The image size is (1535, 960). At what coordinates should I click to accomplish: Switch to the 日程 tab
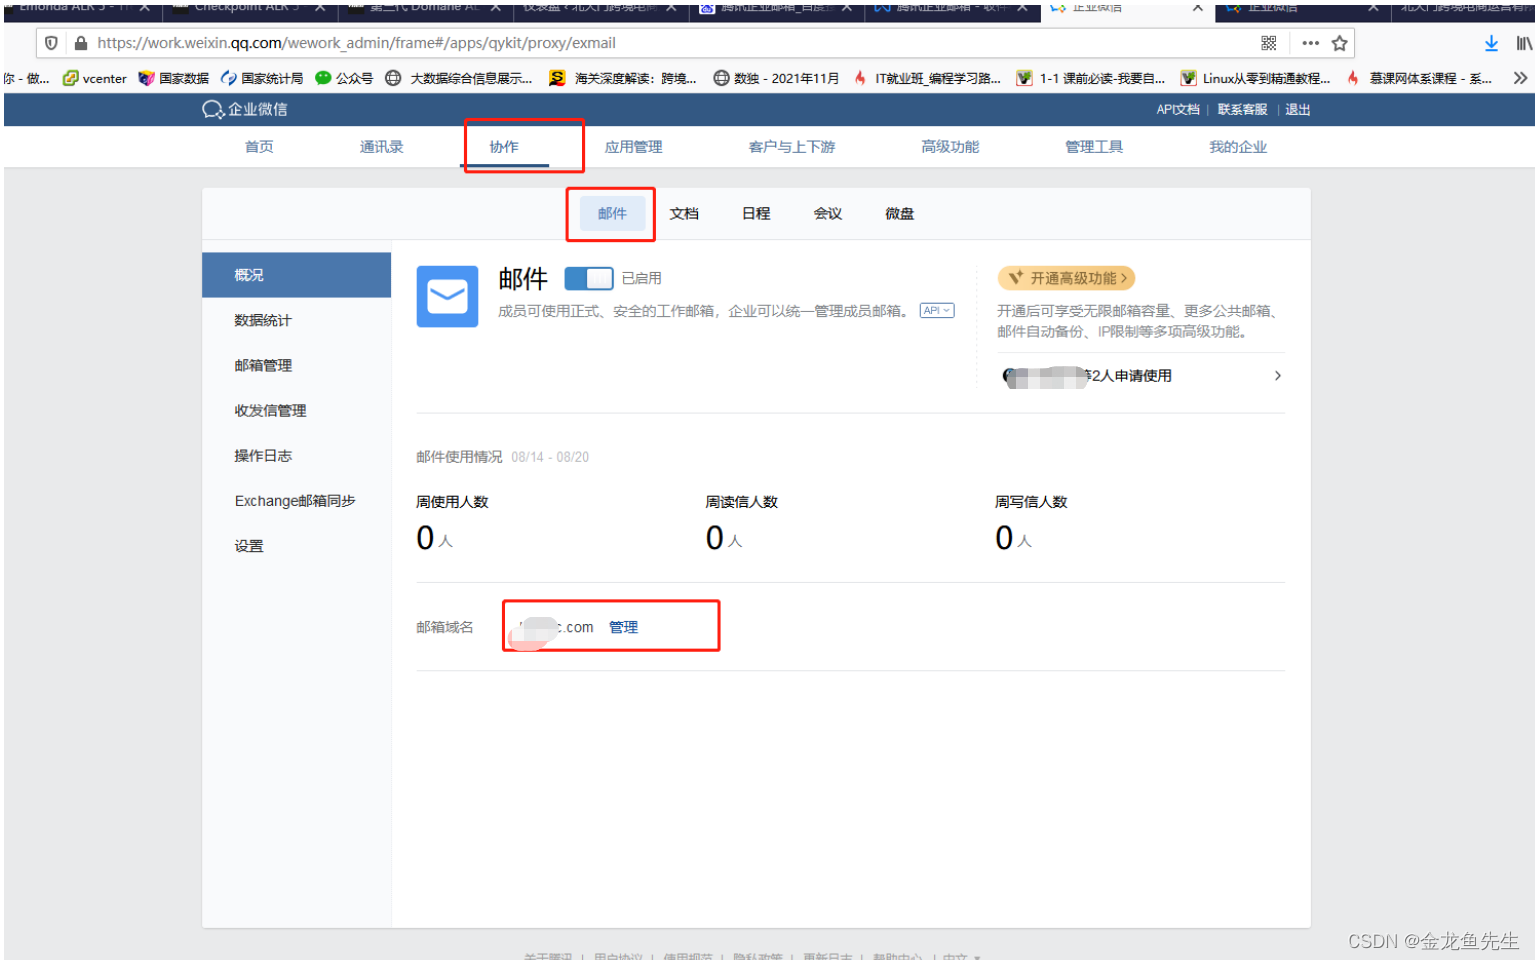click(x=756, y=213)
